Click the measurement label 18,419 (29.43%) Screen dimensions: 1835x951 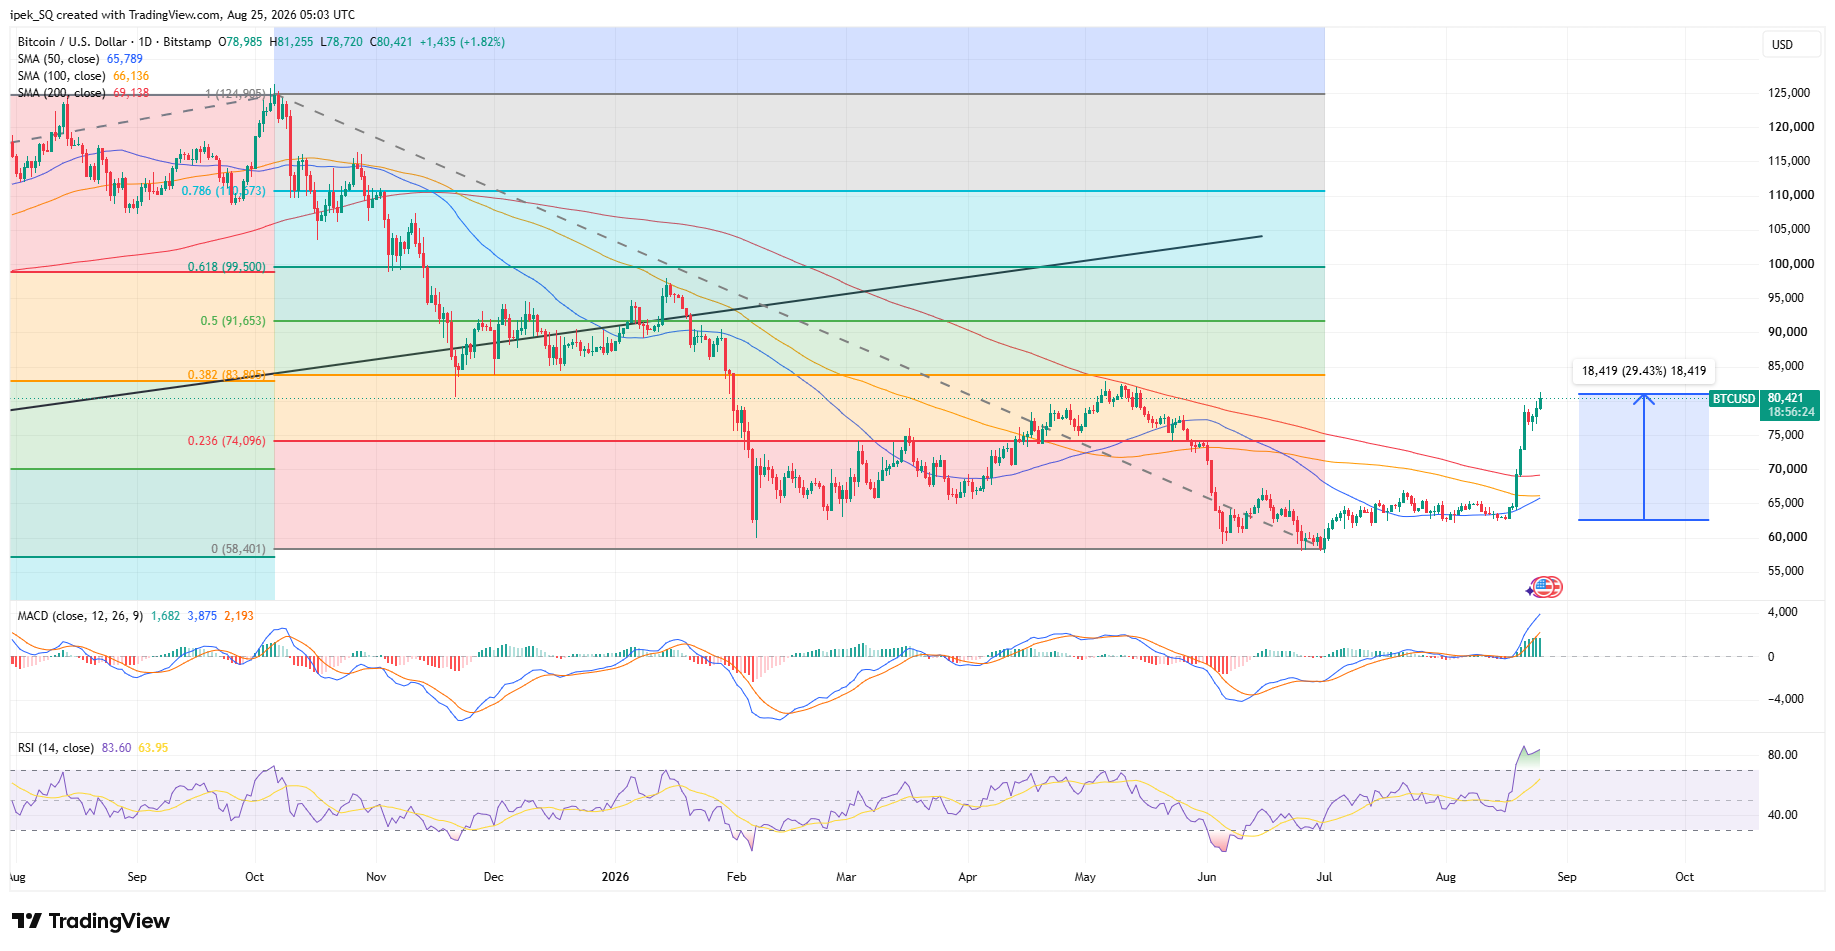point(1644,371)
